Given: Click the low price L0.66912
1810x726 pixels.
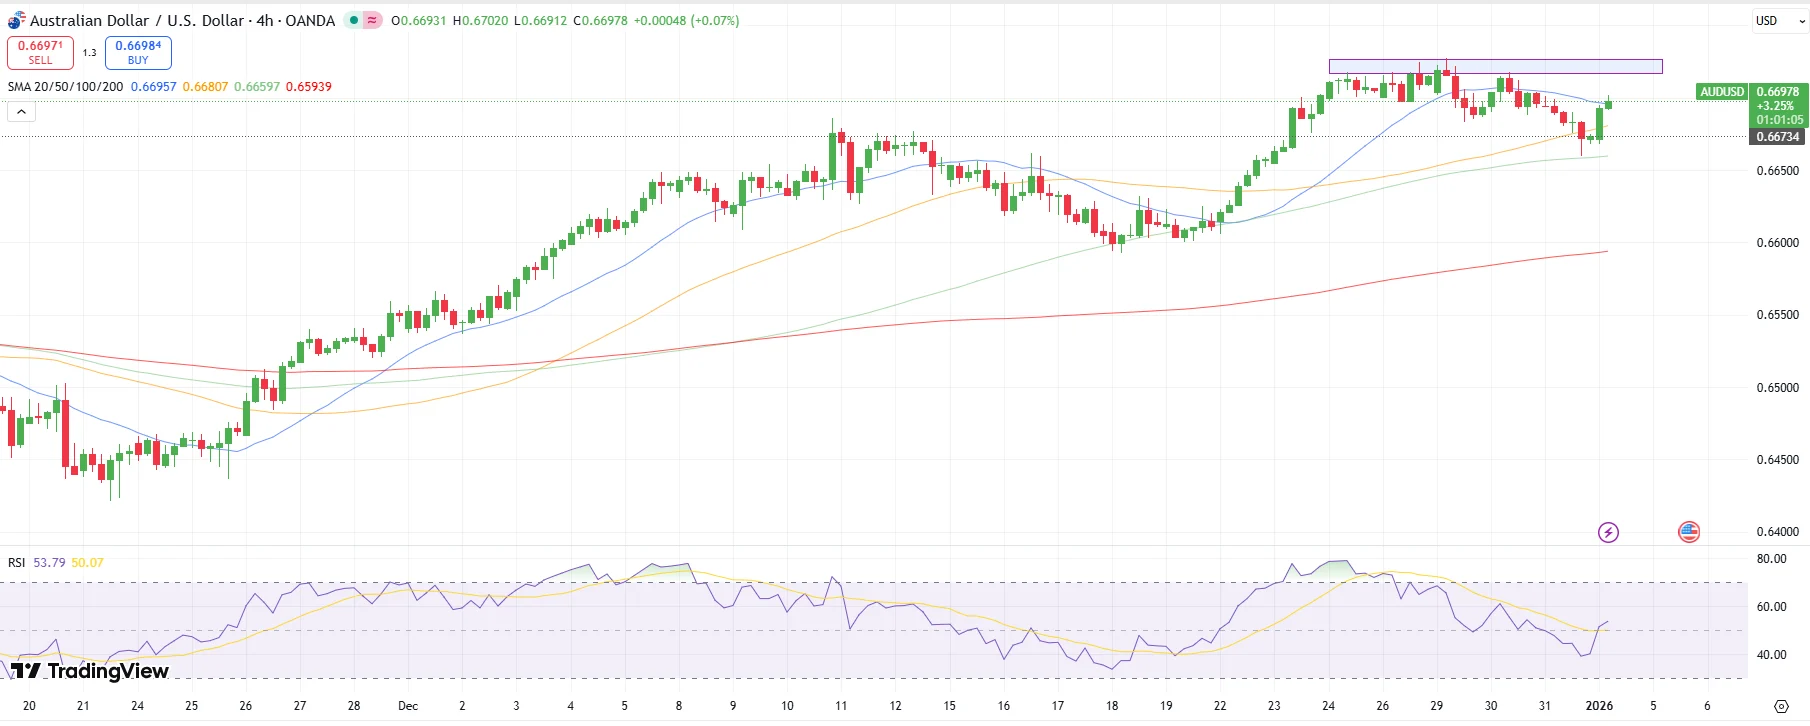Looking at the screenshot, I should click(540, 20).
